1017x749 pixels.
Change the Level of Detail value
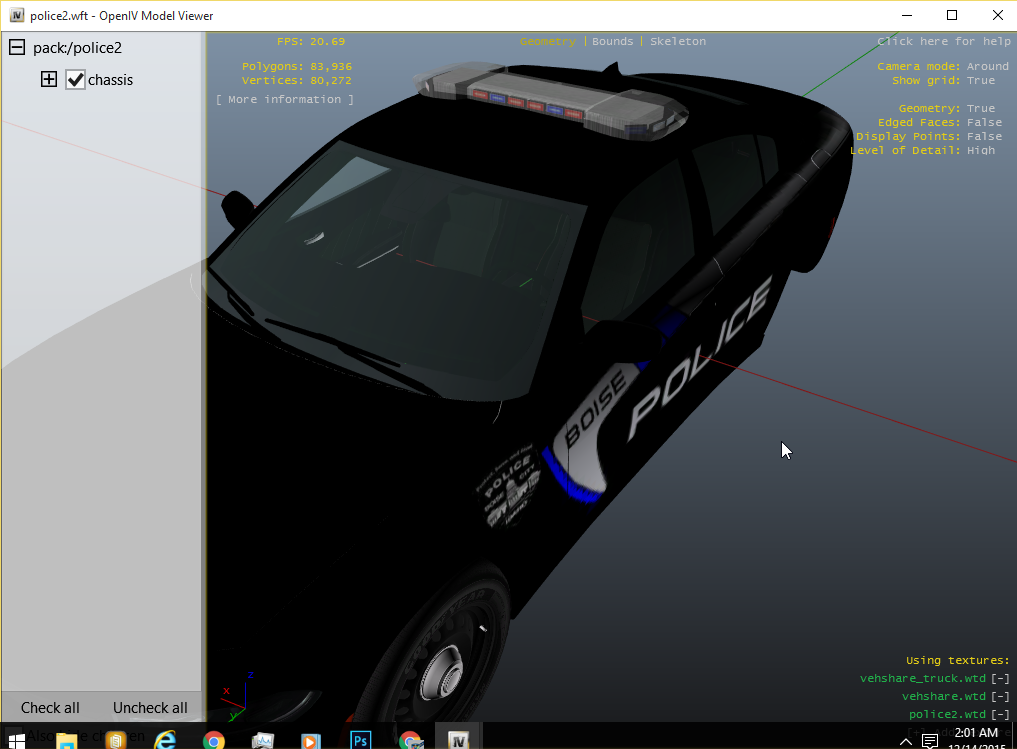980,151
